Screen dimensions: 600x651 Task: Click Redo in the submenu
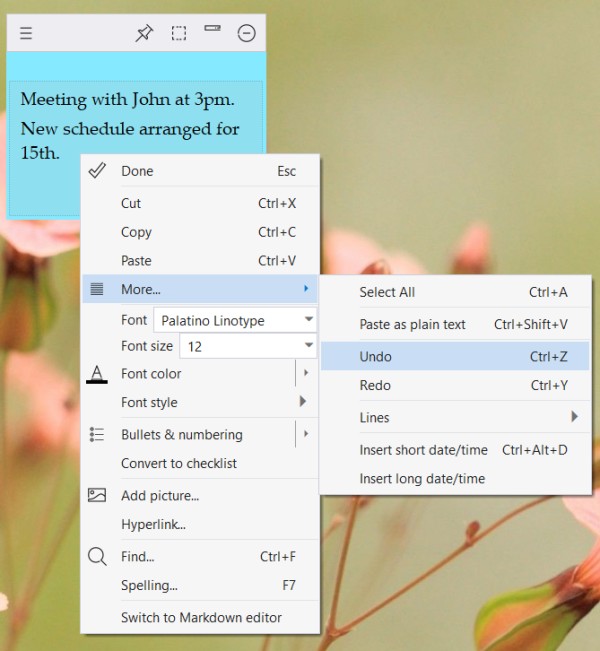point(455,385)
